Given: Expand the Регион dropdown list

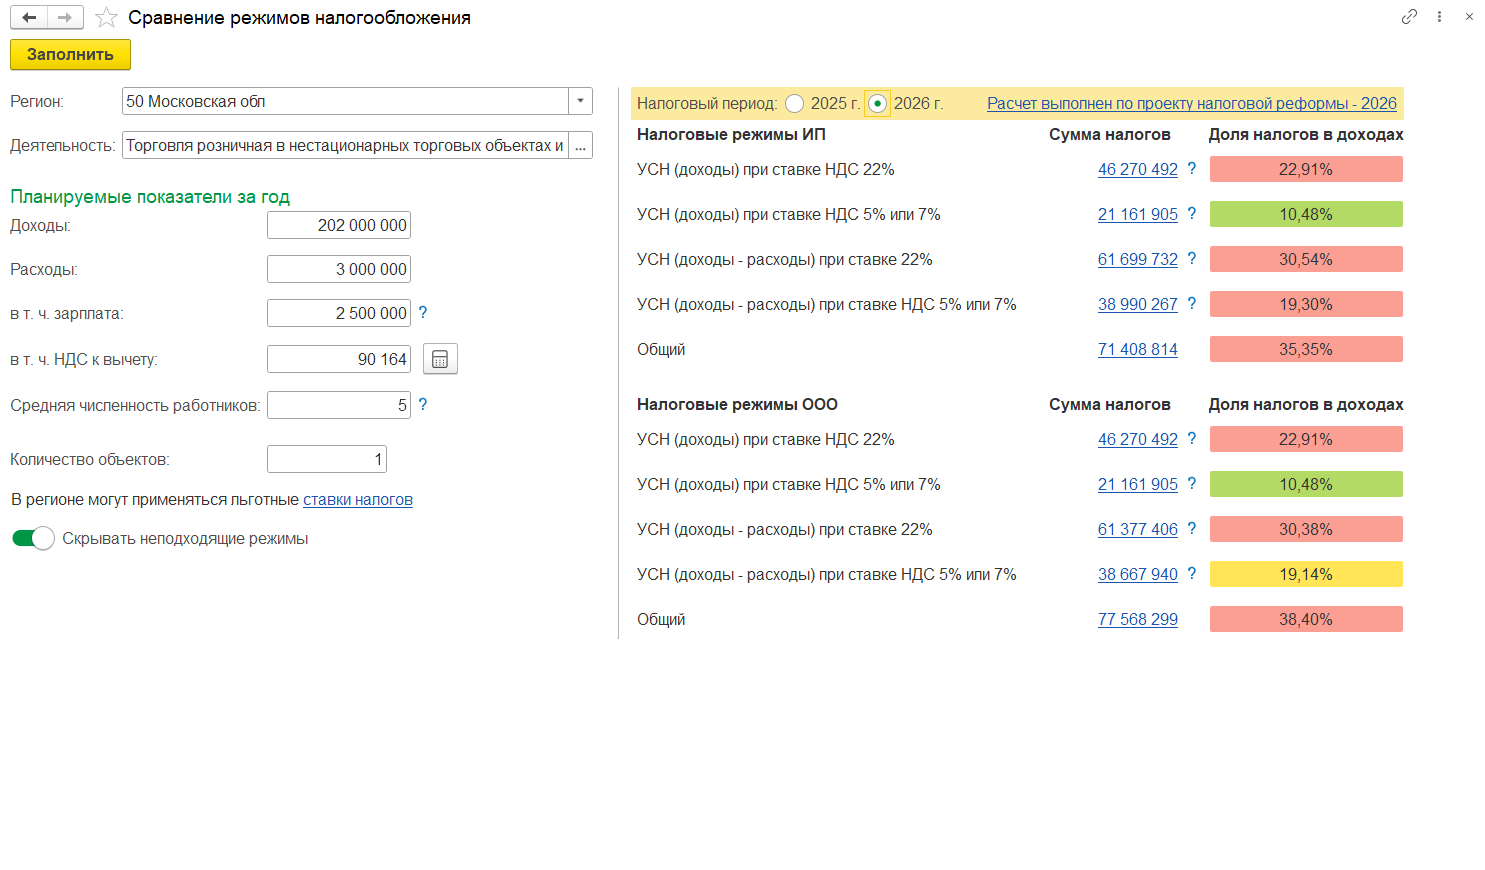Looking at the screenshot, I should coord(580,101).
